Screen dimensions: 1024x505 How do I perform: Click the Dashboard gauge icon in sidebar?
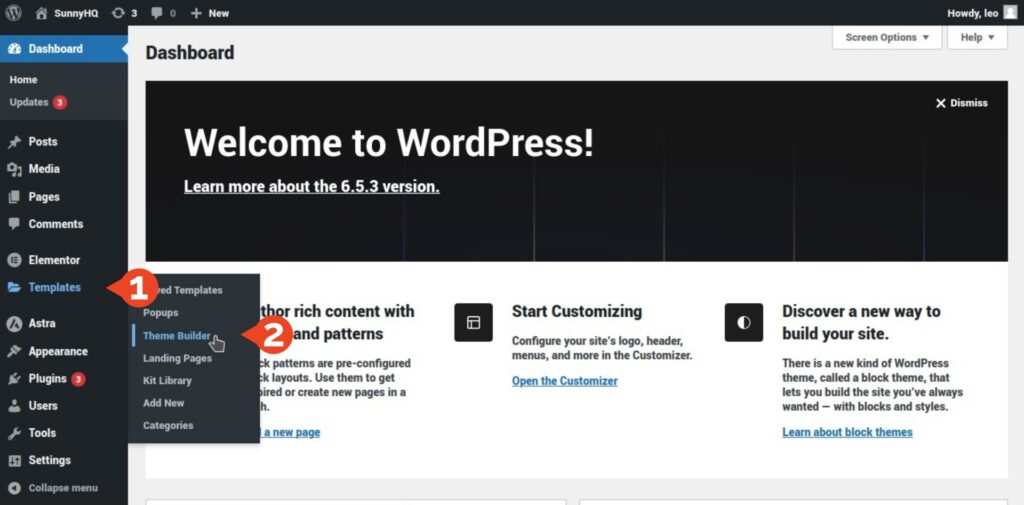[14, 49]
